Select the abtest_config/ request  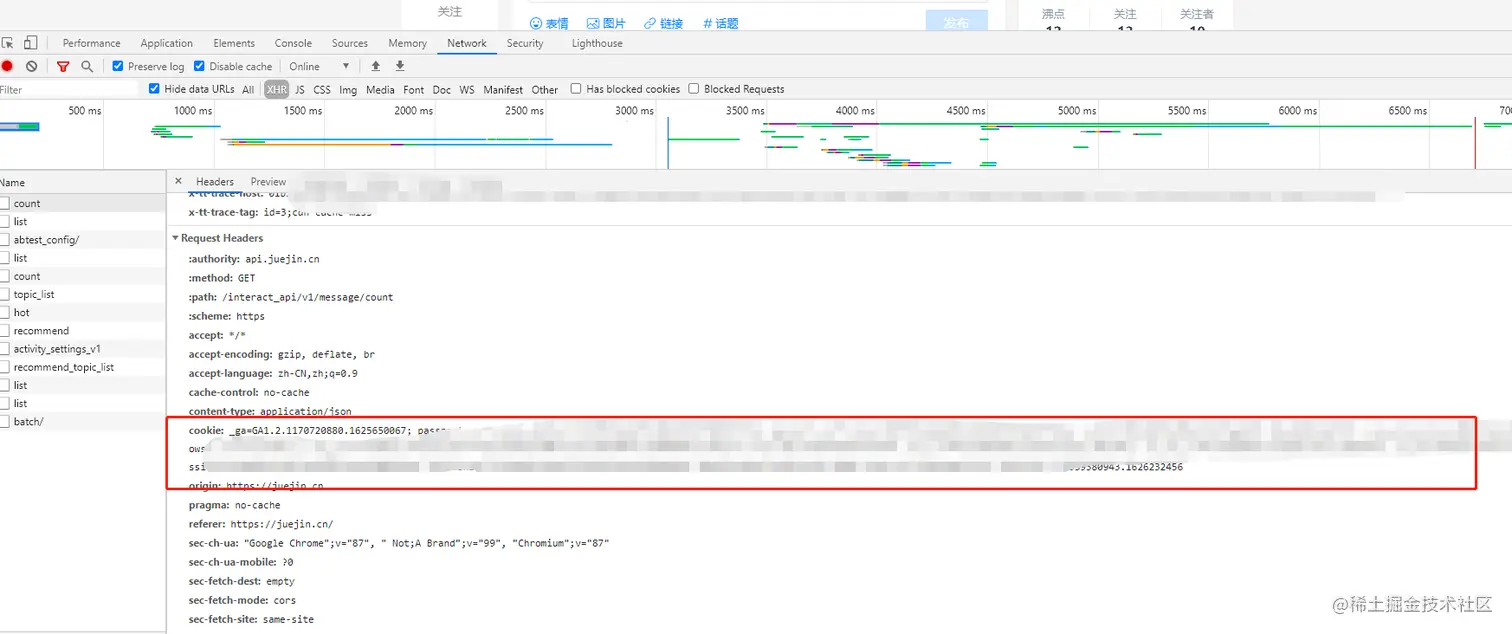(83, 240)
